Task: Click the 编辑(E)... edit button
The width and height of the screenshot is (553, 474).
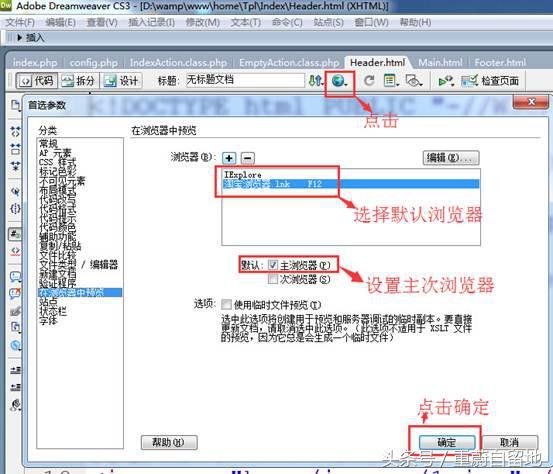Action: point(451,158)
